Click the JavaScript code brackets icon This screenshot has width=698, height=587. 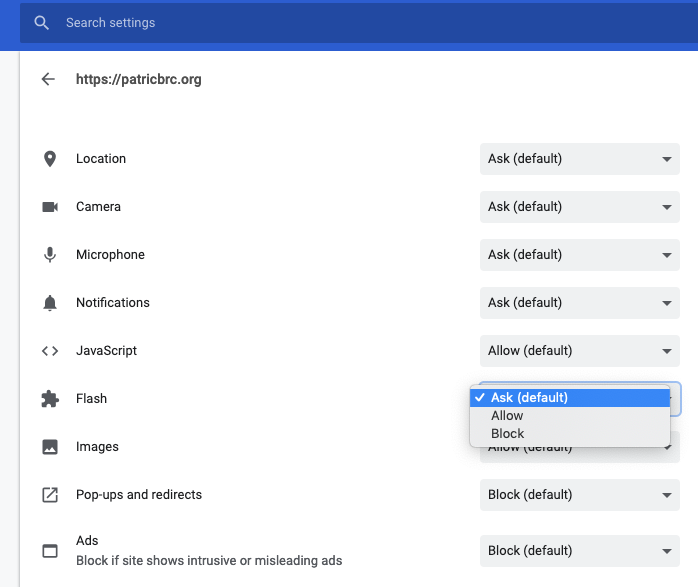(49, 351)
